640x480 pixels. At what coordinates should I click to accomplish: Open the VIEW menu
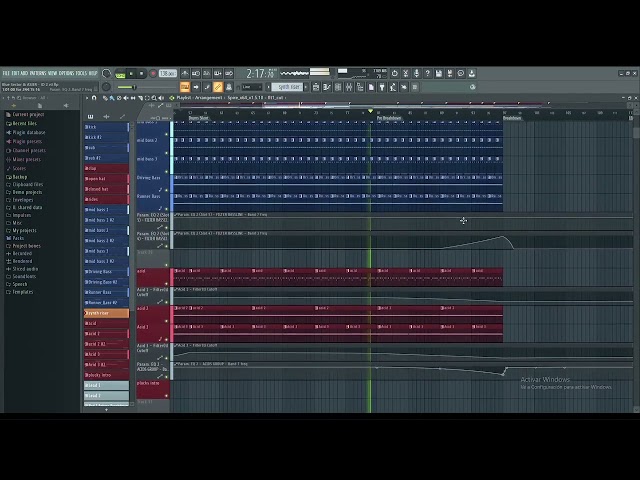pyautogui.click(x=52, y=73)
